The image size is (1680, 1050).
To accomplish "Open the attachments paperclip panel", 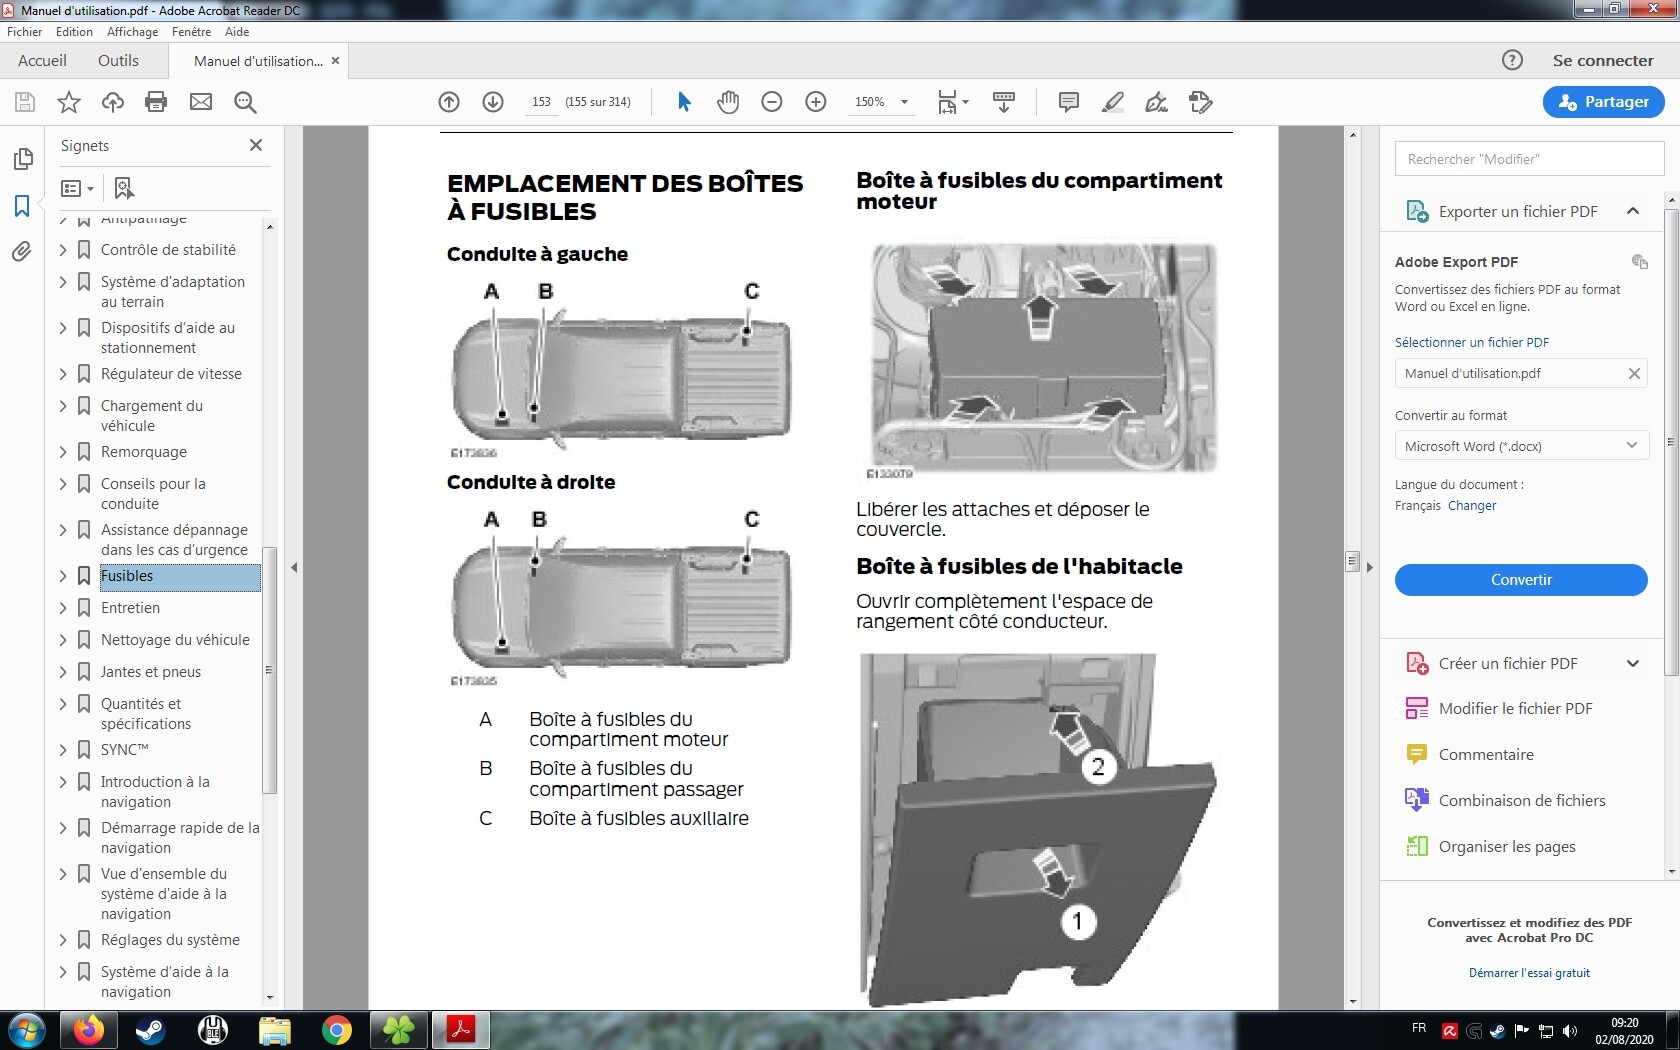I will pyautogui.click(x=22, y=251).
